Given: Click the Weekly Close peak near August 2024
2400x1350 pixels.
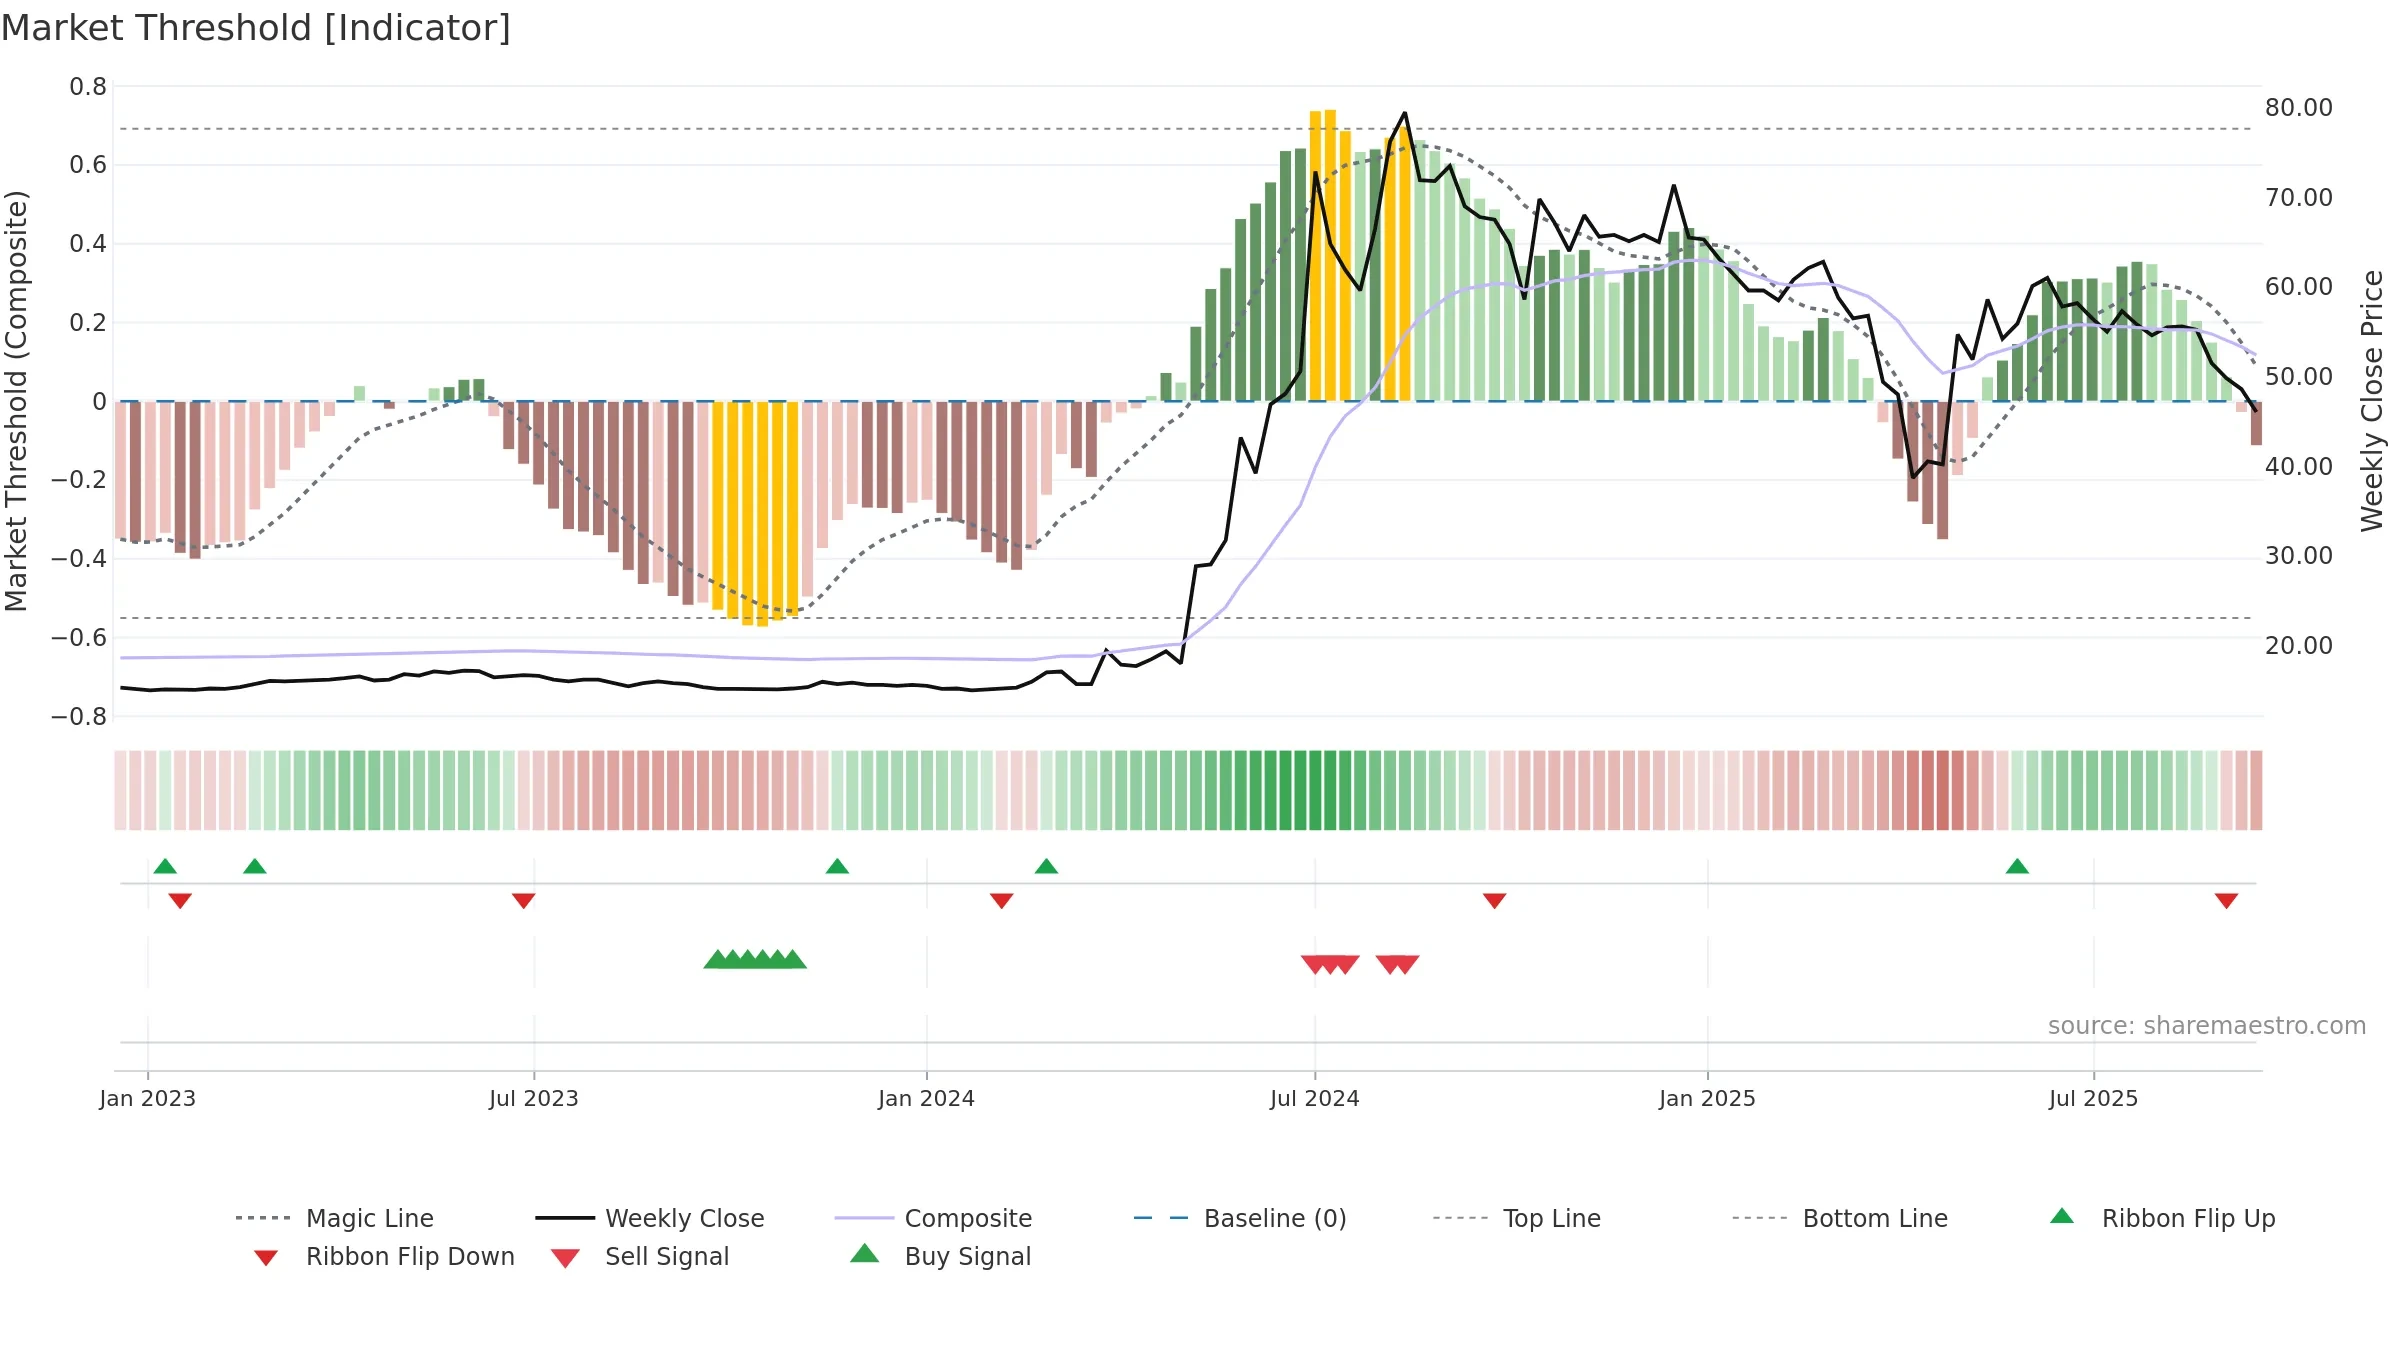Looking at the screenshot, I should 1405,113.
